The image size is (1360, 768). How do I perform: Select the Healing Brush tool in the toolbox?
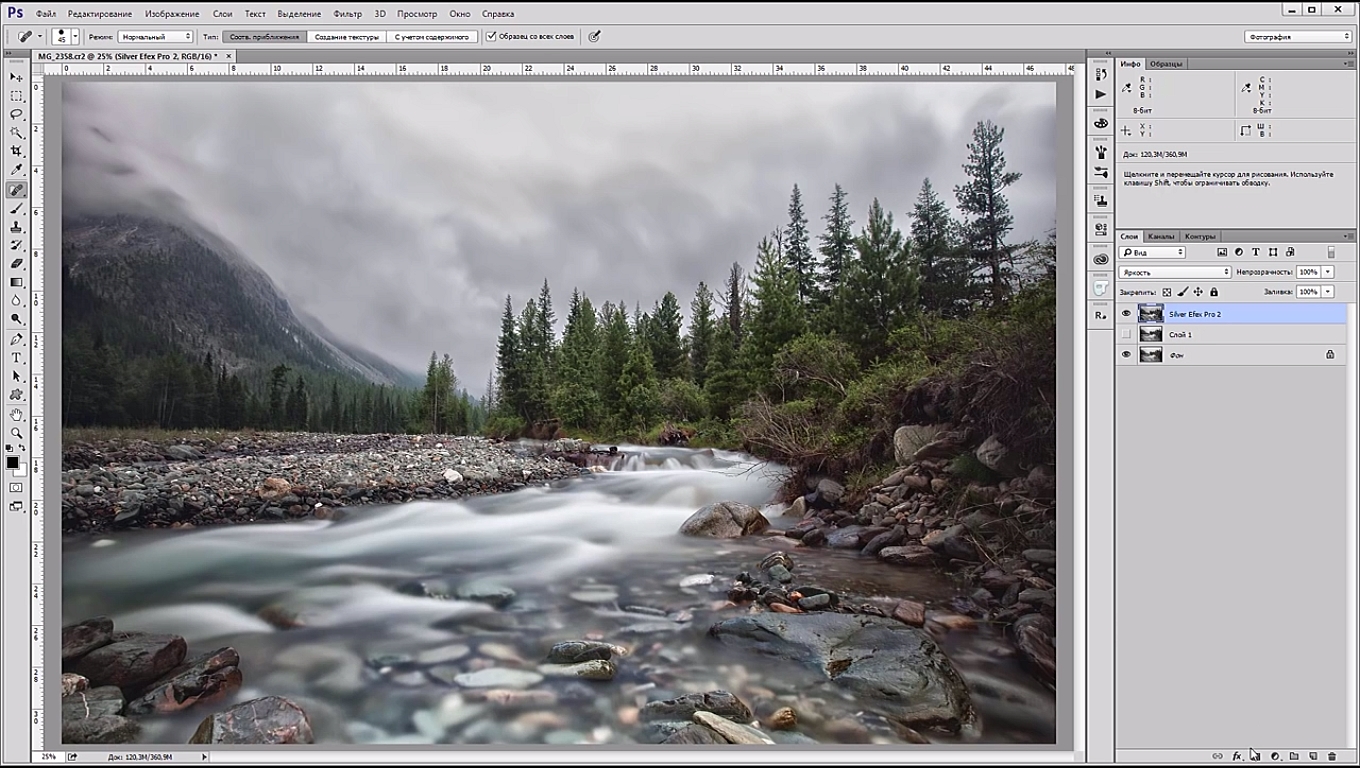pos(16,190)
